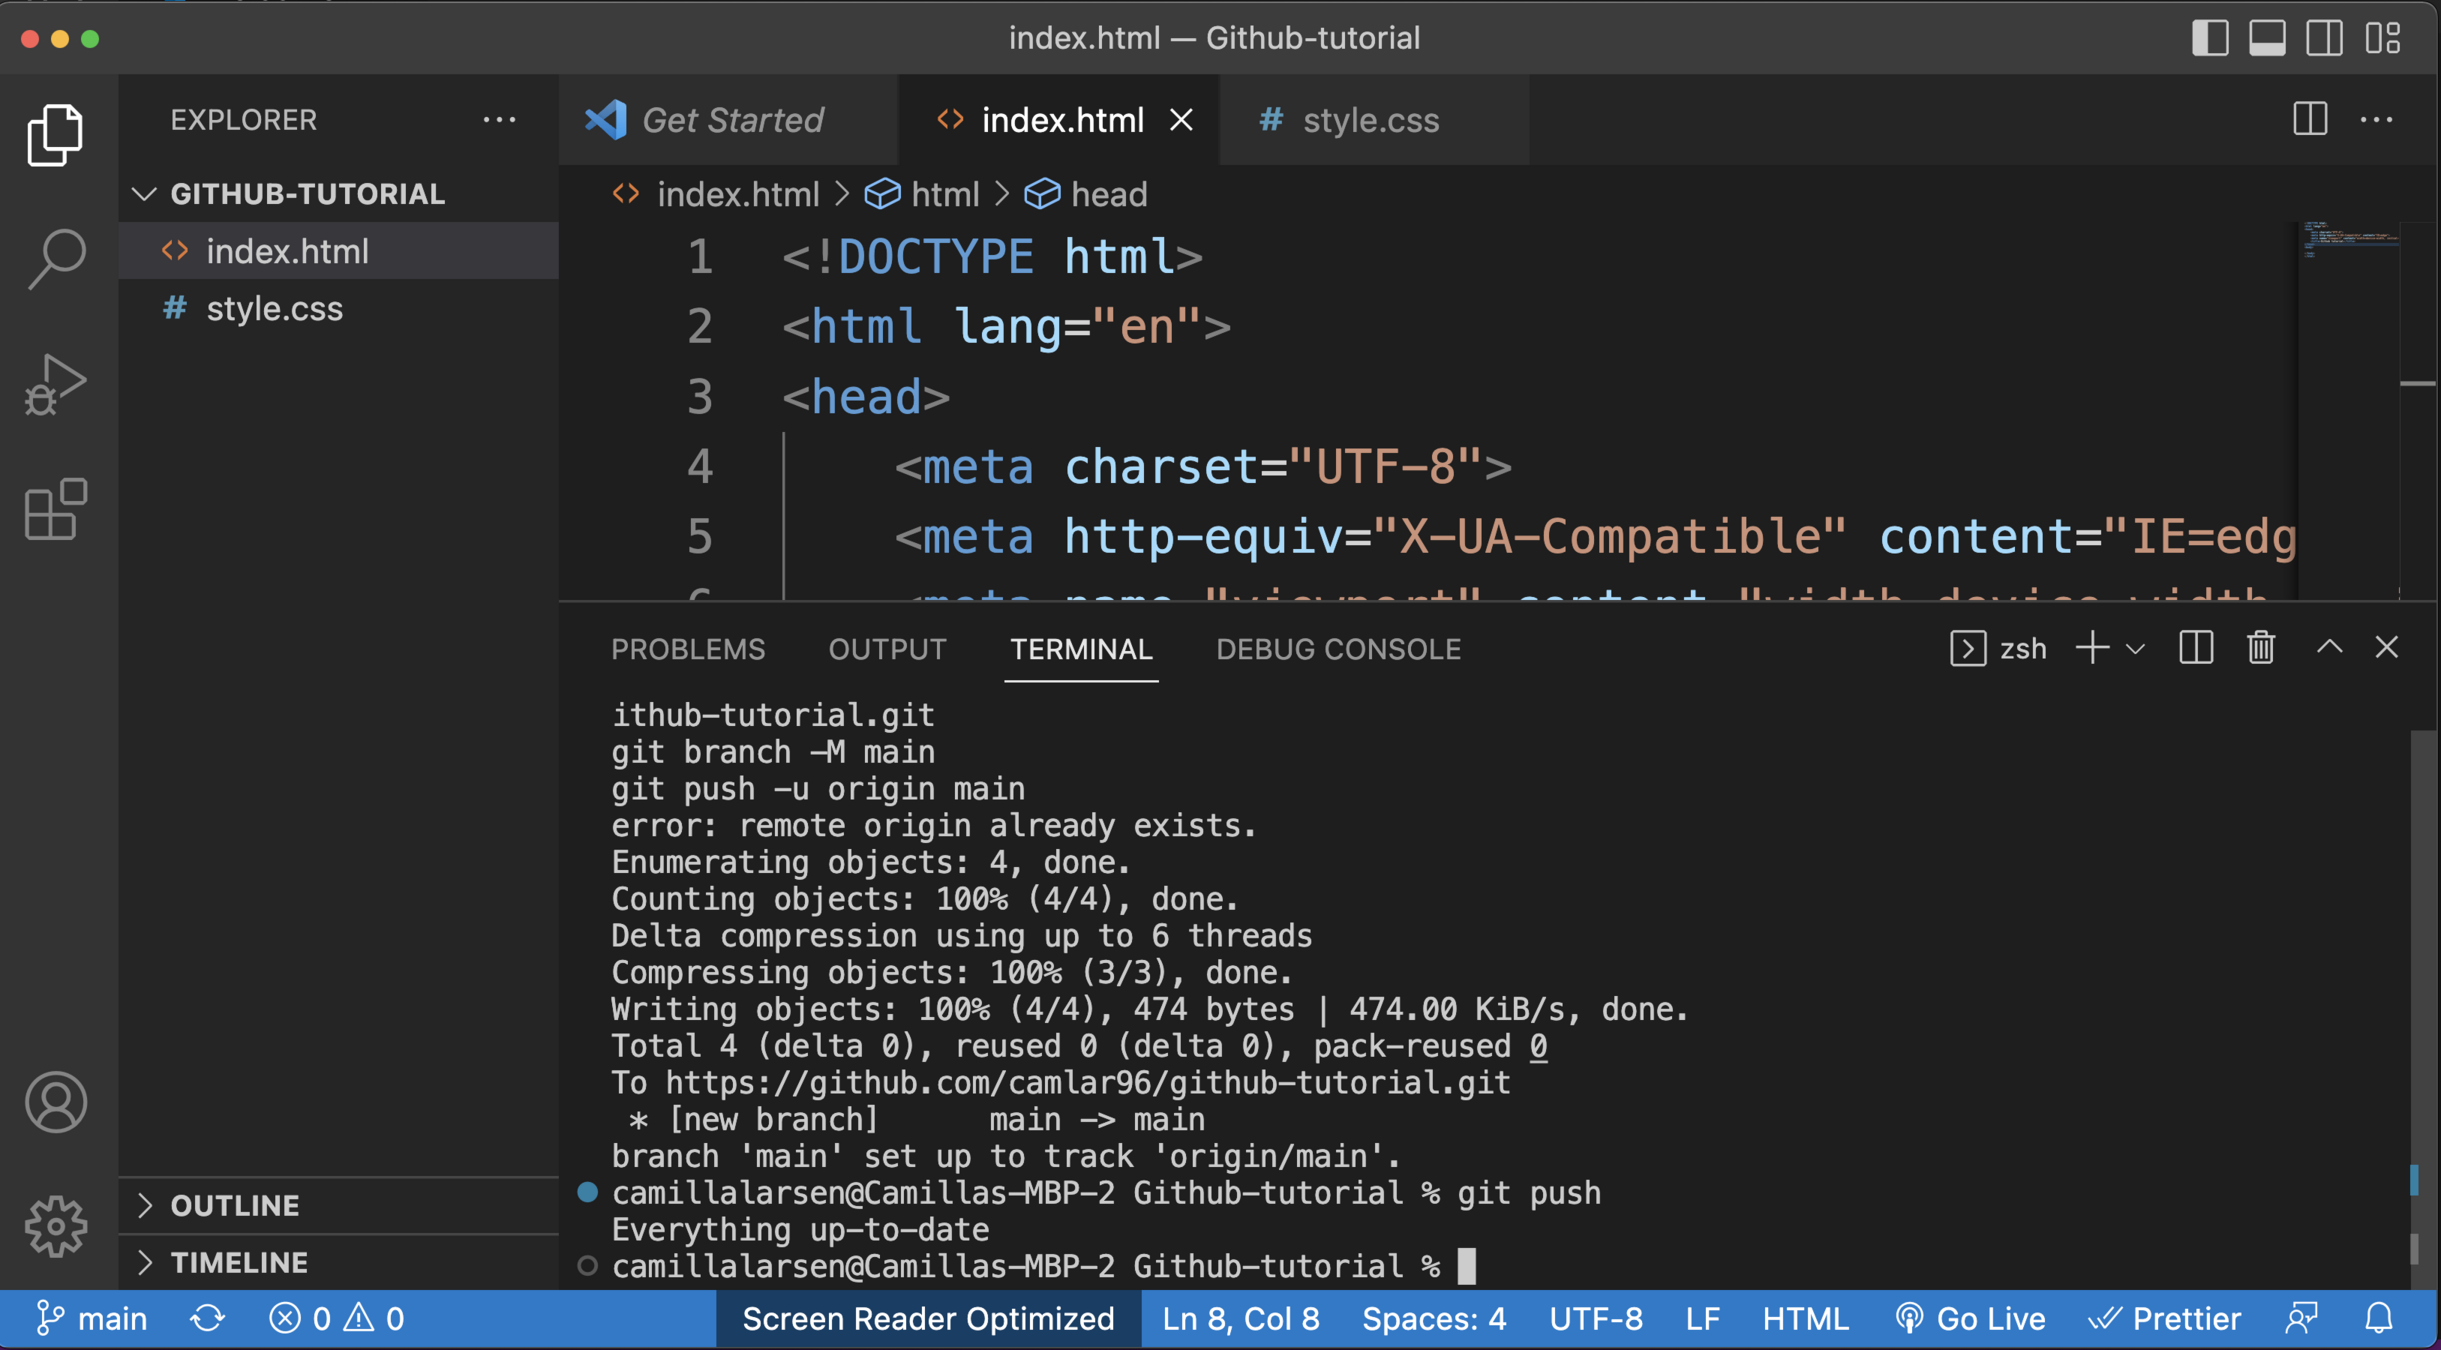This screenshot has width=2441, height=1350.
Task: Switch to the PROBLEMS panel tab
Action: (x=688, y=649)
